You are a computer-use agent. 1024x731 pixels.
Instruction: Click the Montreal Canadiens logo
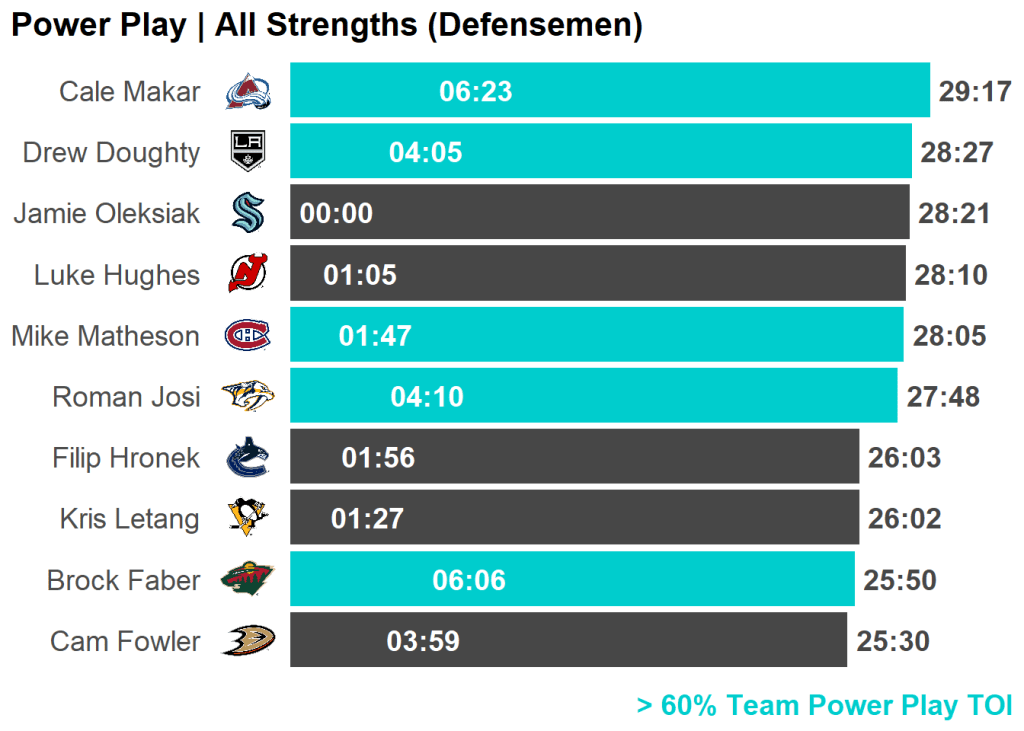(247, 335)
